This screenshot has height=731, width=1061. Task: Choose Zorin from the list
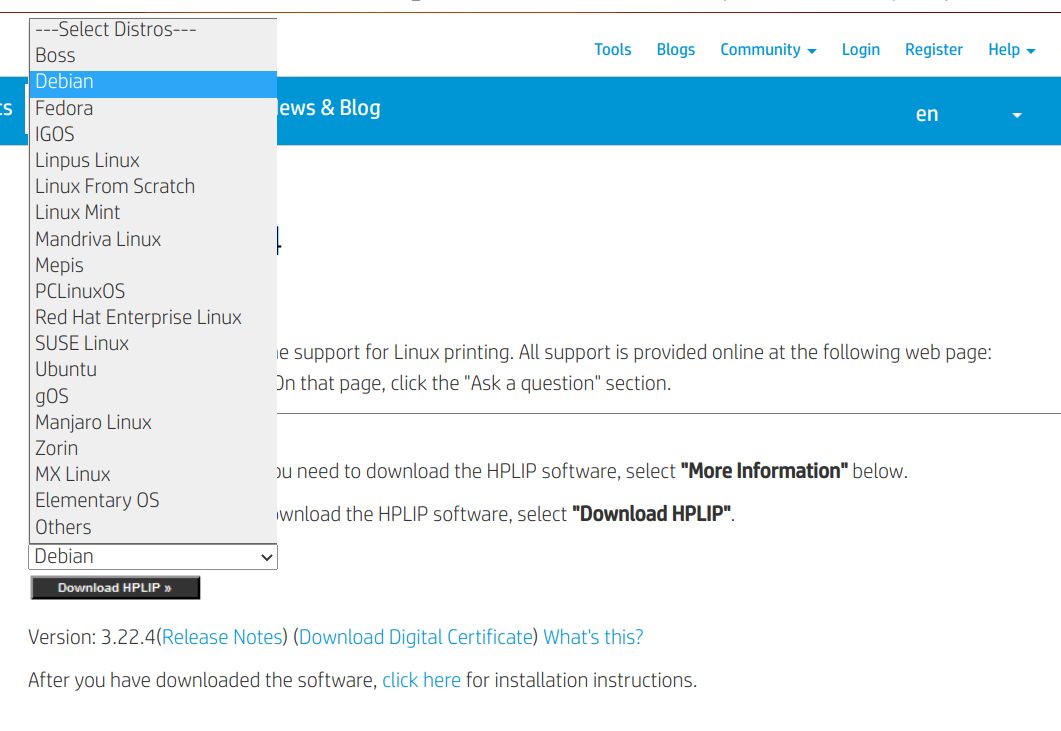point(153,448)
